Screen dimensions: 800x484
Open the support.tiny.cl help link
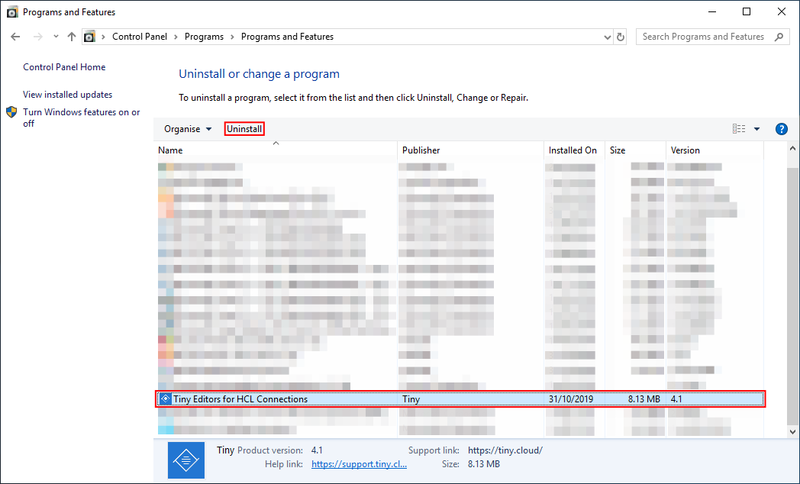click(359, 464)
